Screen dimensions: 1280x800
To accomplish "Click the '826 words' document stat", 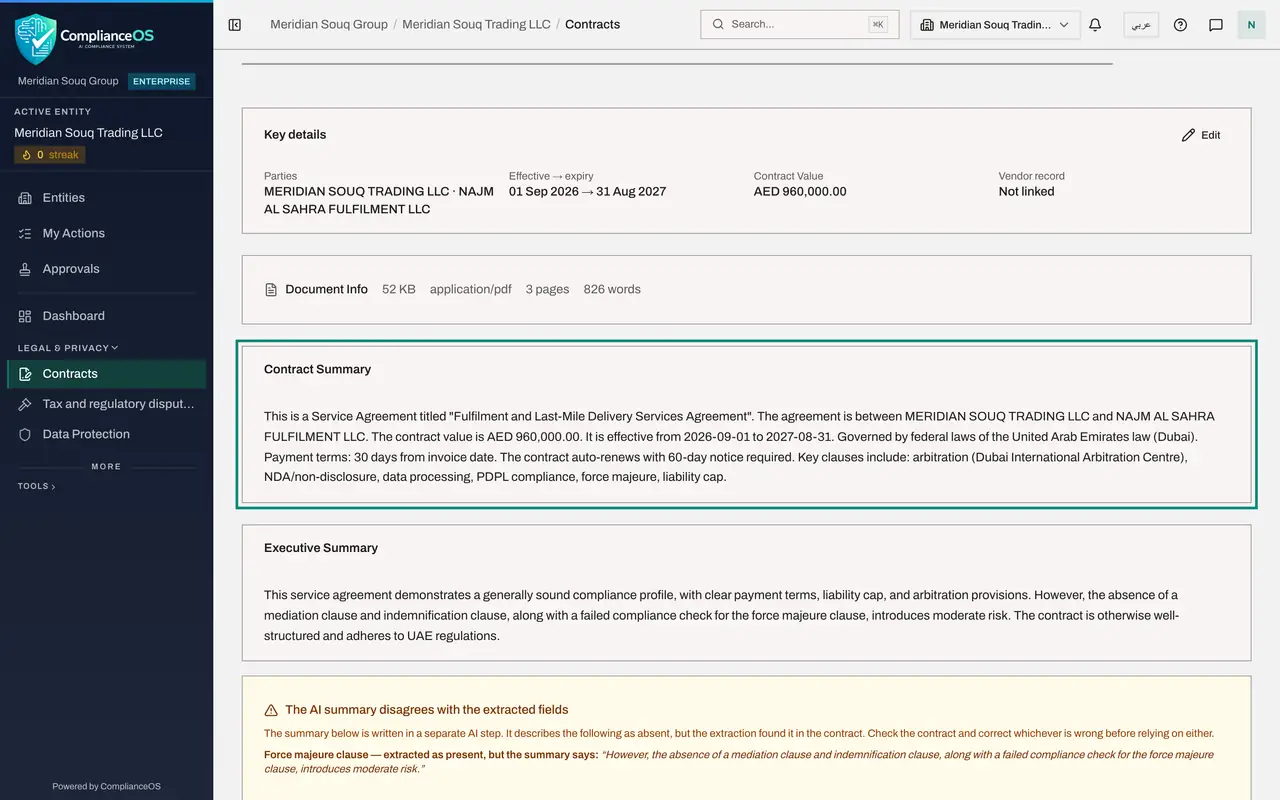I will [612, 289].
